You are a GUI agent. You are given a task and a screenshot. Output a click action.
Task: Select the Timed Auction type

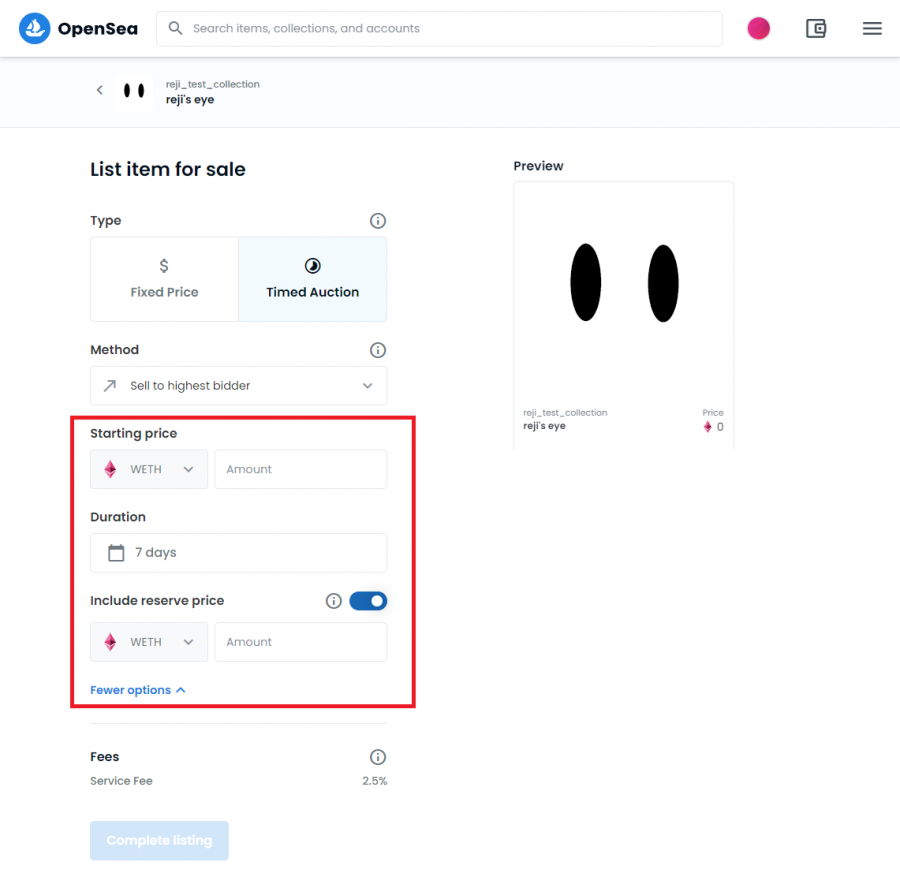[312, 279]
